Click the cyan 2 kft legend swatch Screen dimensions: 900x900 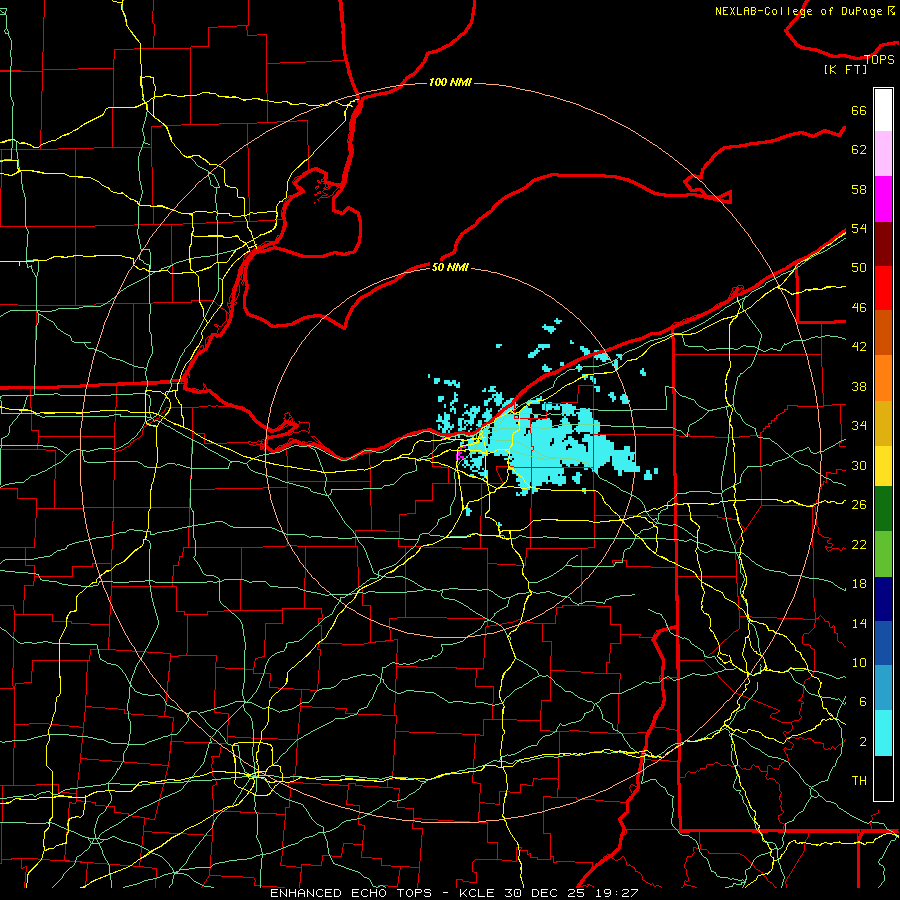point(883,733)
